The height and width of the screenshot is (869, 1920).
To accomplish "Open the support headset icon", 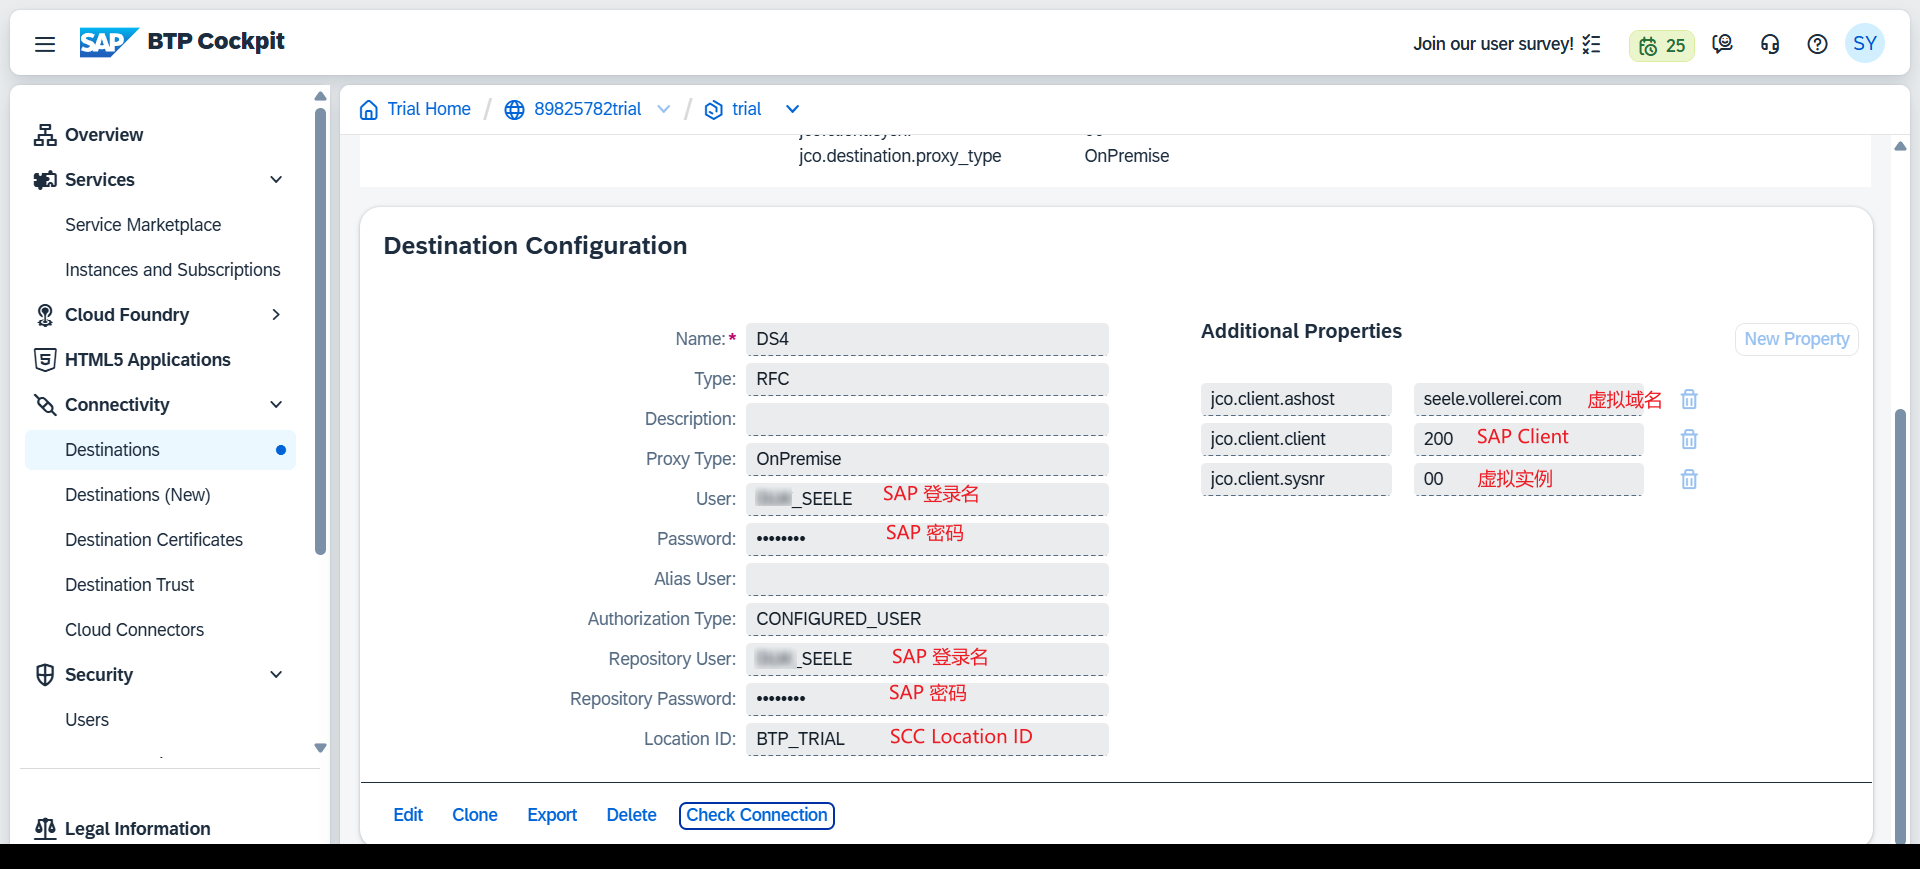I will [x=1770, y=44].
